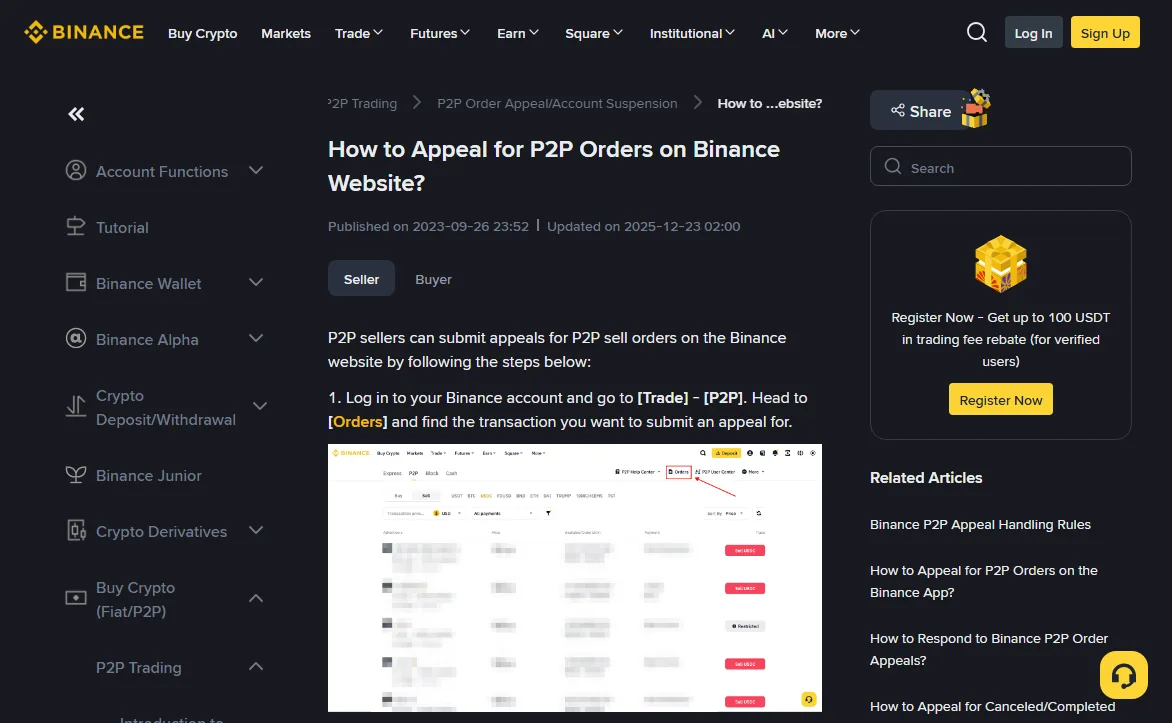The height and width of the screenshot is (723, 1172).
Task: Click 'How to ...ebsite?' current breadcrumb
Action: tap(769, 103)
